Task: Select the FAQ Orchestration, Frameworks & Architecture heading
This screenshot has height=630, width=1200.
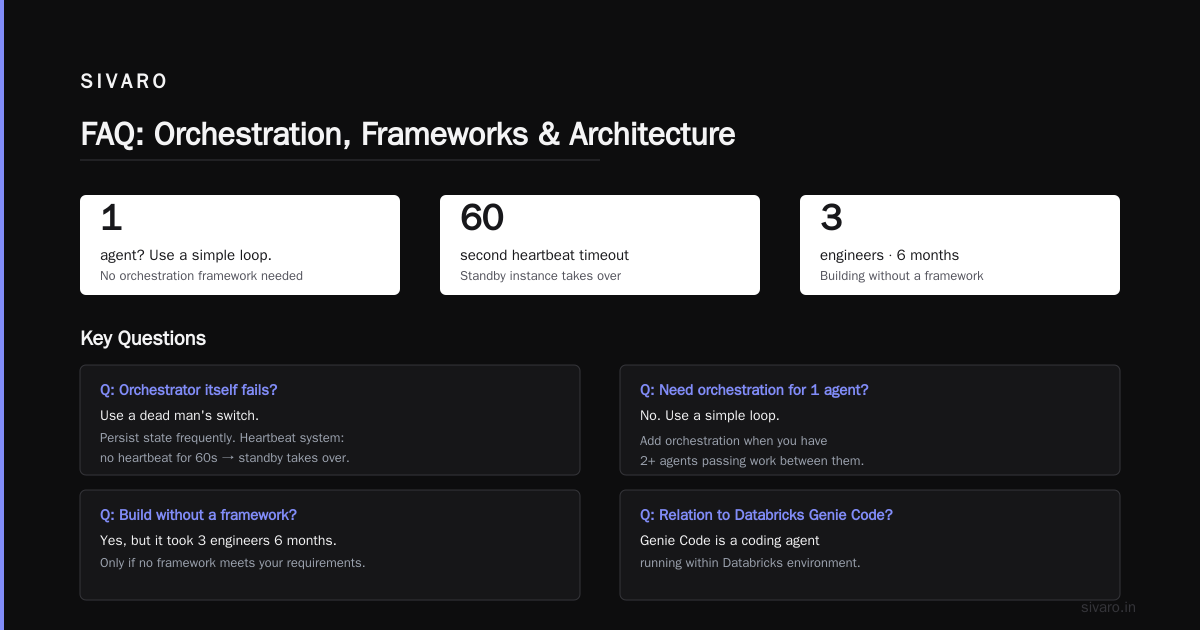Action: click(408, 134)
